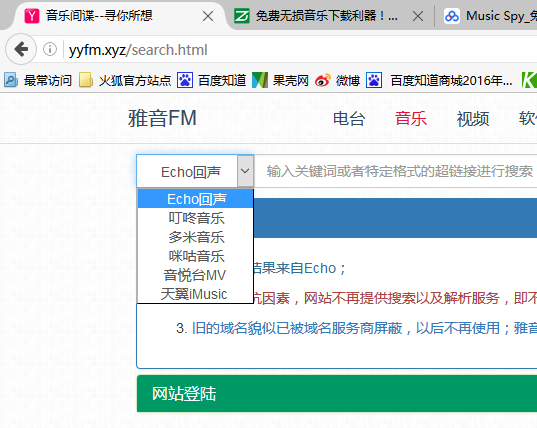Viewport: 537px width, 428px height.
Task: Close the 音乐间谍--寻你所想 tab
Action: [x=208, y=16]
